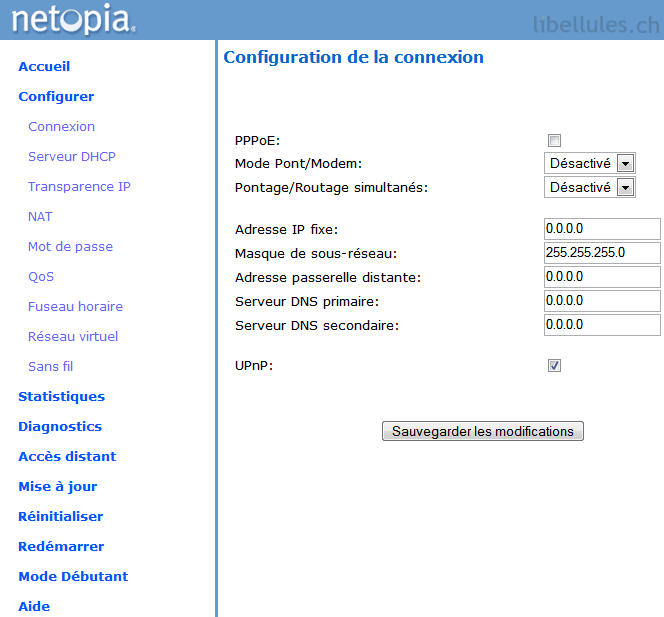This screenshot has width=664, height=617.
Task: Open the Aide page
Action: [x=34, y=606]
